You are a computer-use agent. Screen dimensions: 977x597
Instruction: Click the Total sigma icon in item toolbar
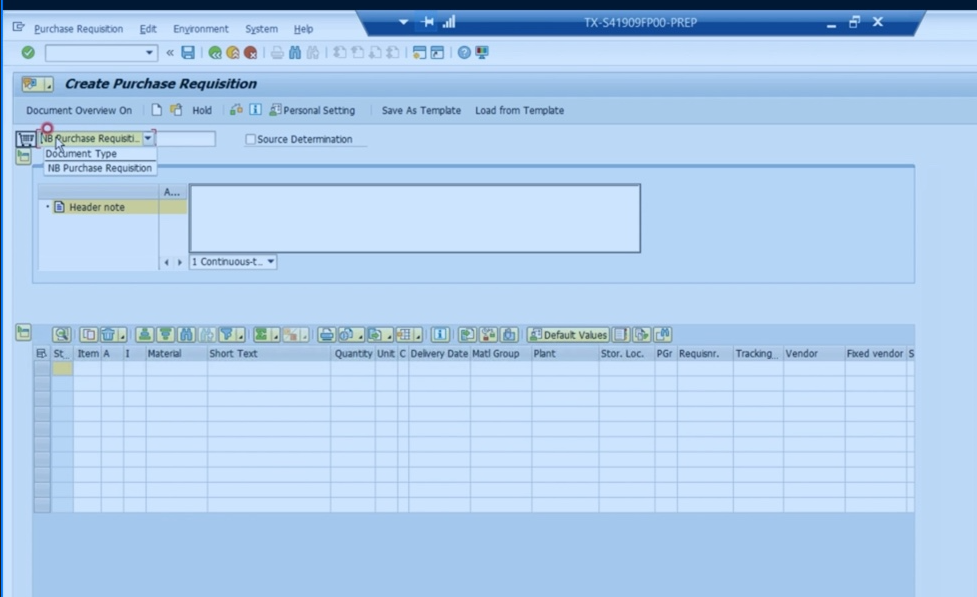(262, 335)
